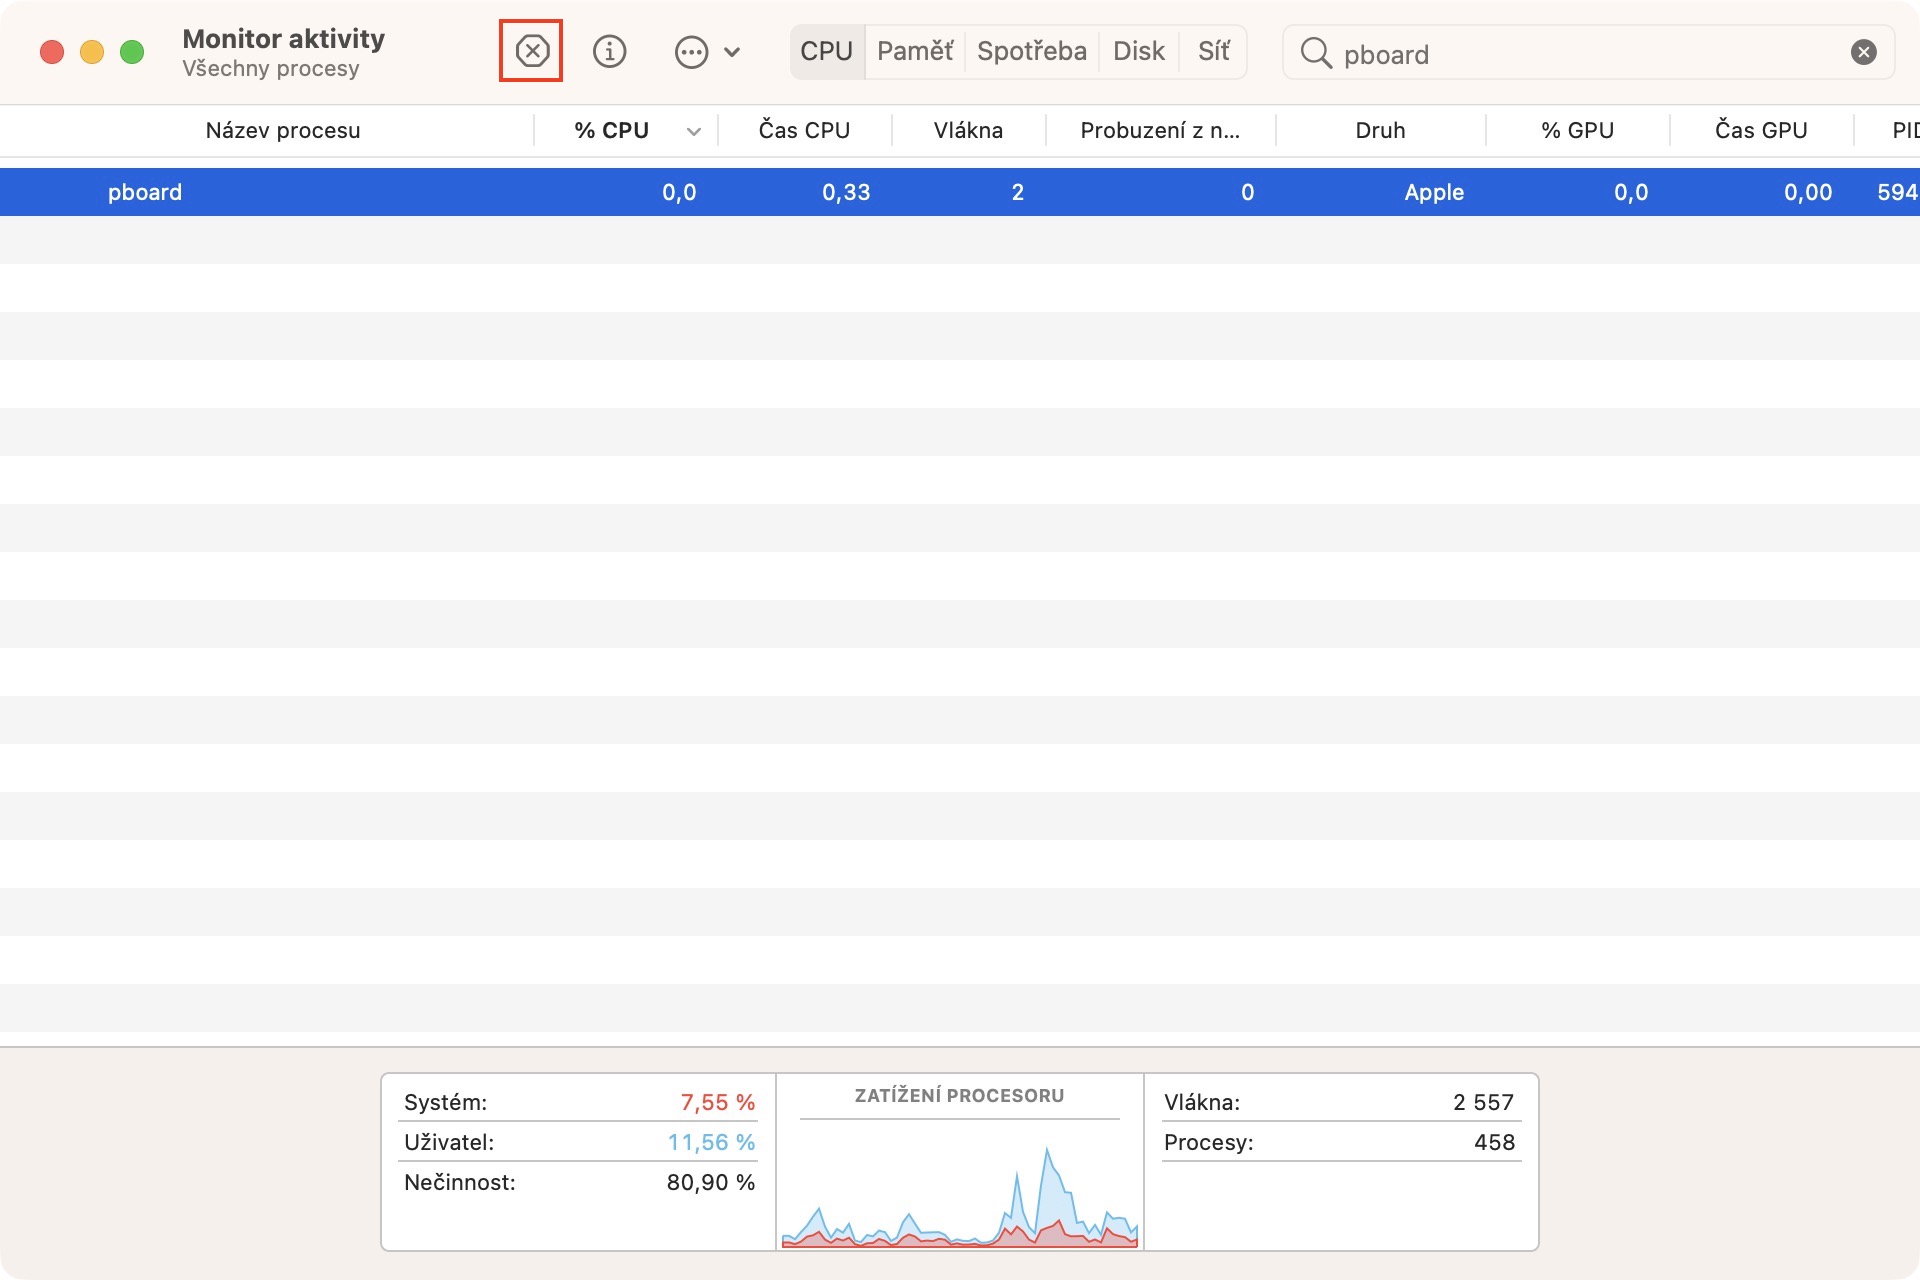Select the Síť tab
Viewport: 1920px width, 1280px height.
pos(1213,51)
